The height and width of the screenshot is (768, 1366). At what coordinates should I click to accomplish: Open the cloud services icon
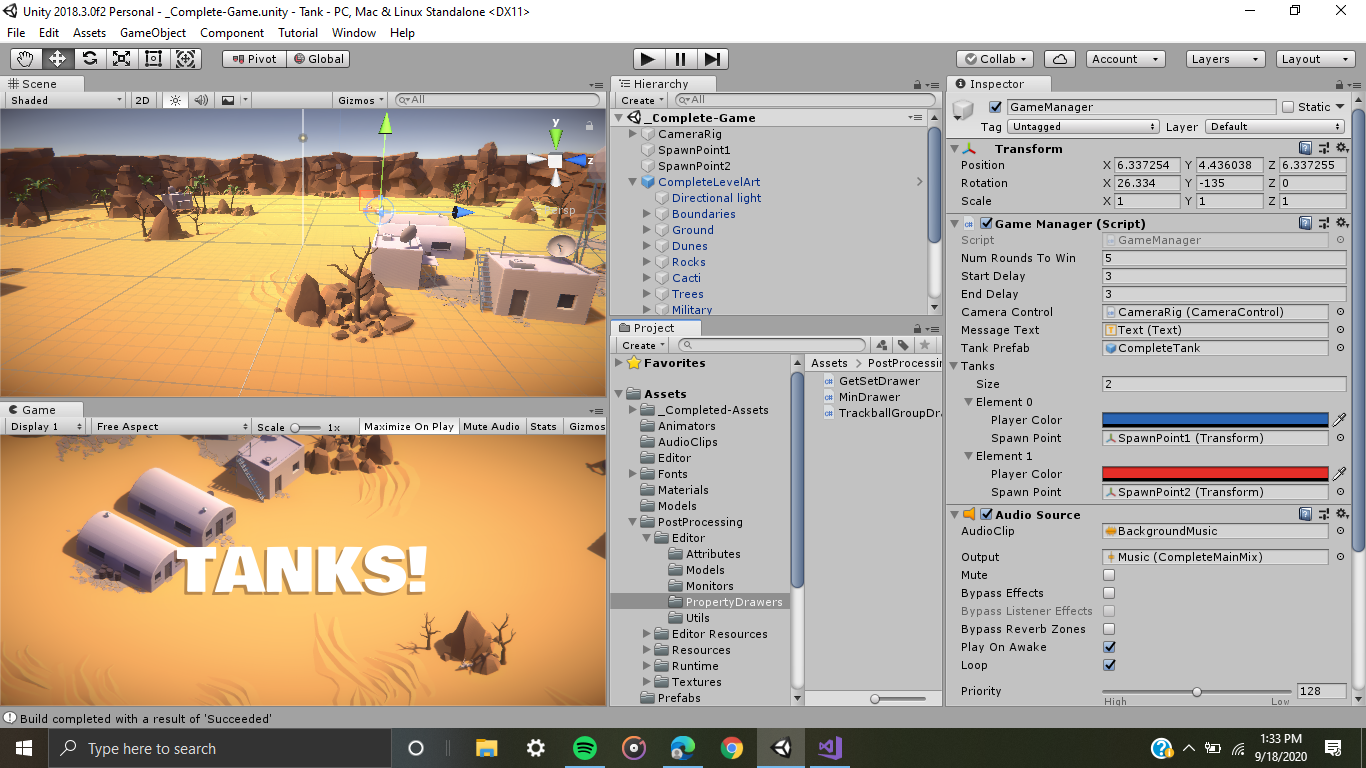[x=1060, y=59]
